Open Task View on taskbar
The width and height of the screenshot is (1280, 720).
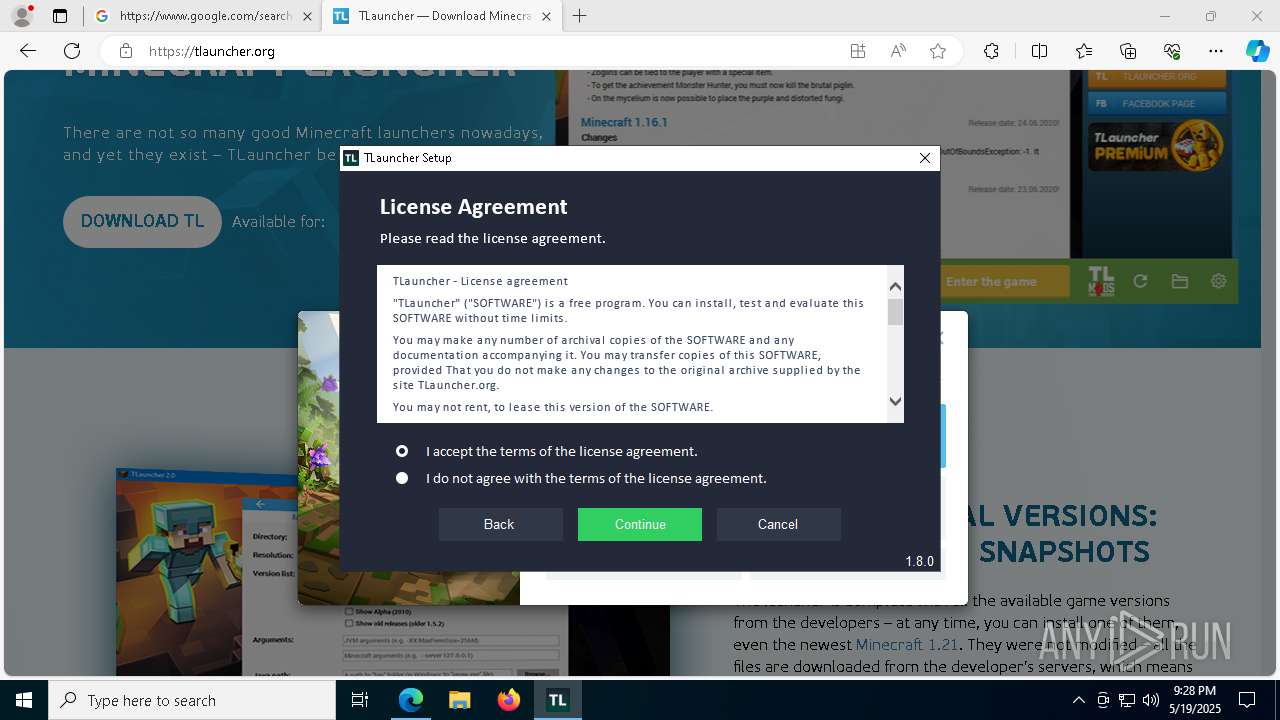point(360,700)
